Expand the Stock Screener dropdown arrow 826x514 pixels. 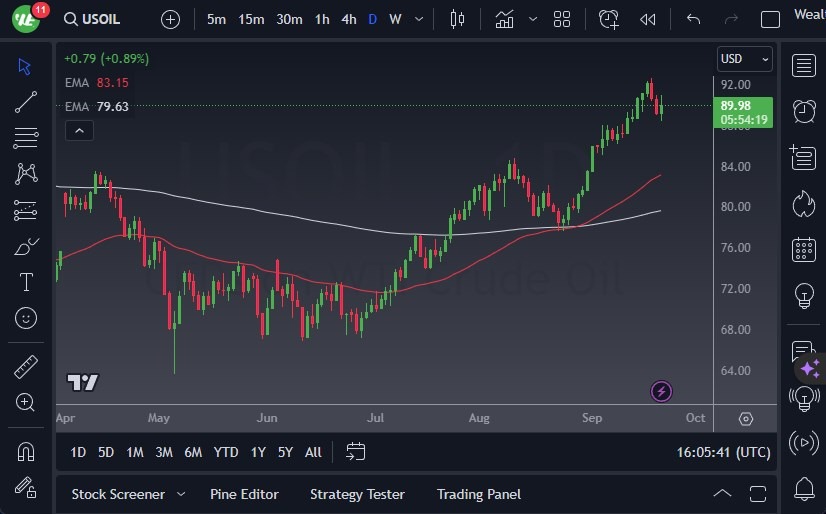(x=181, y=494)
